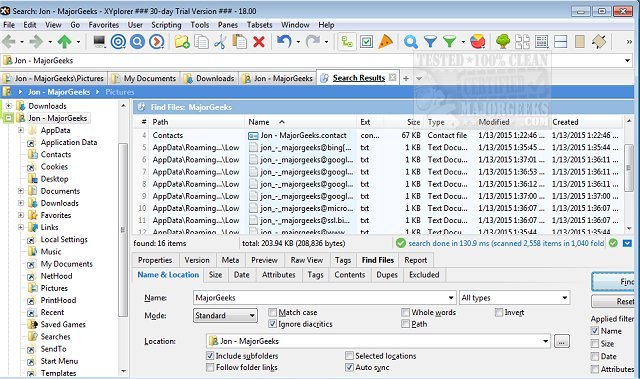Image resolution: width=640 pixels, height=379 pixels.
Task: Click the green tree toolbar icon
Action: tap(503, 42)
